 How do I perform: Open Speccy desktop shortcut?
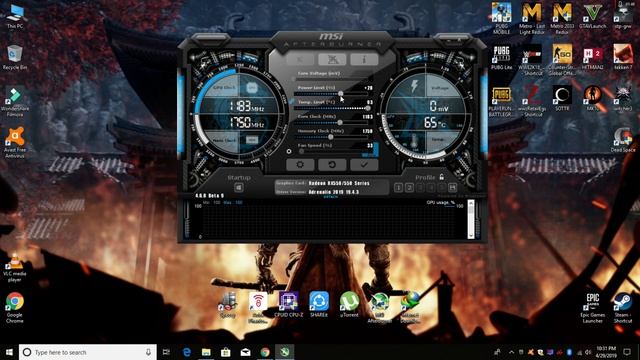(228, 304)
